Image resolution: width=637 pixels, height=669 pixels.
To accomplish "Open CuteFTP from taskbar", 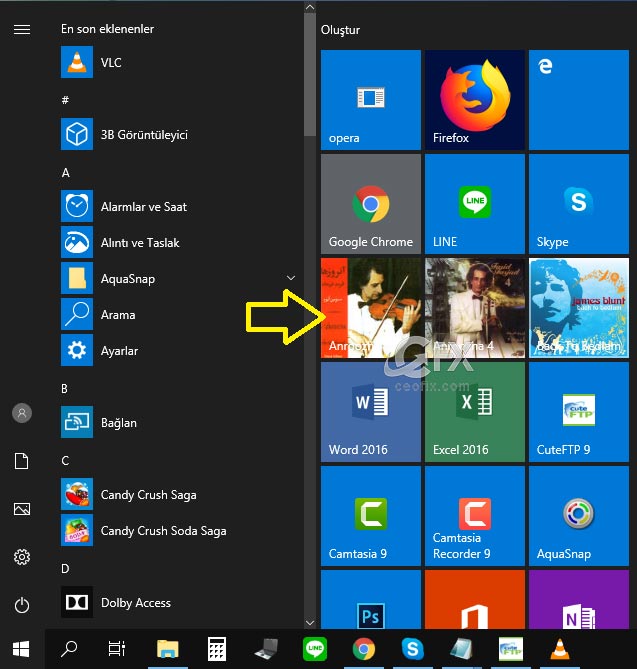I will pos(511,649).
